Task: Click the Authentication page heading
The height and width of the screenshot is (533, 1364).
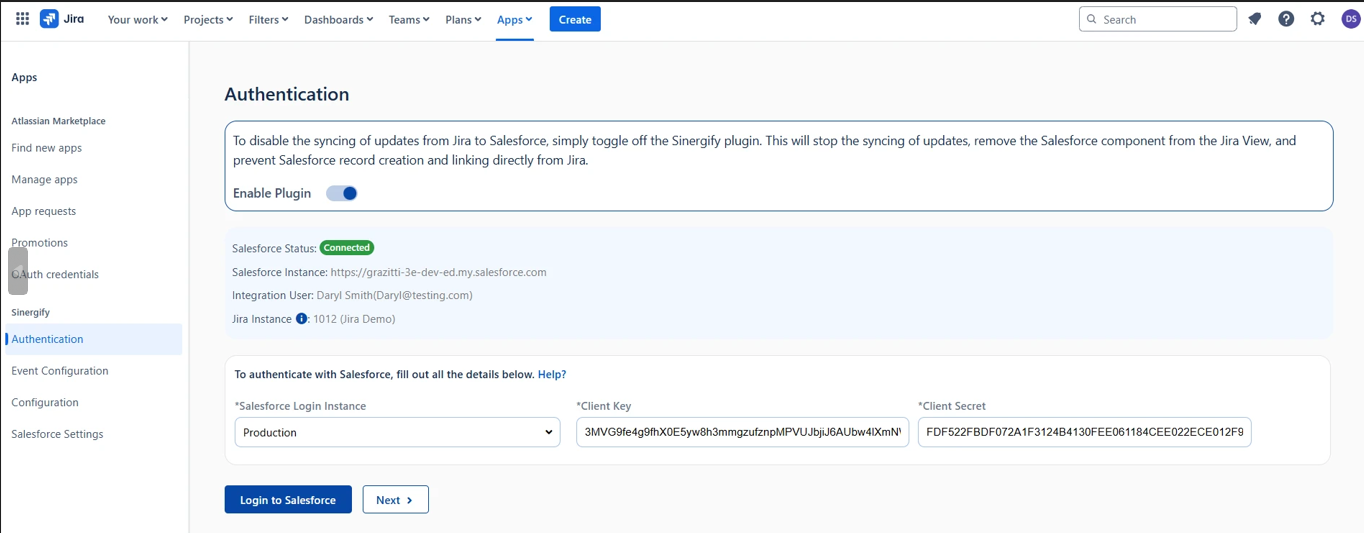Action: pos(287,94)
